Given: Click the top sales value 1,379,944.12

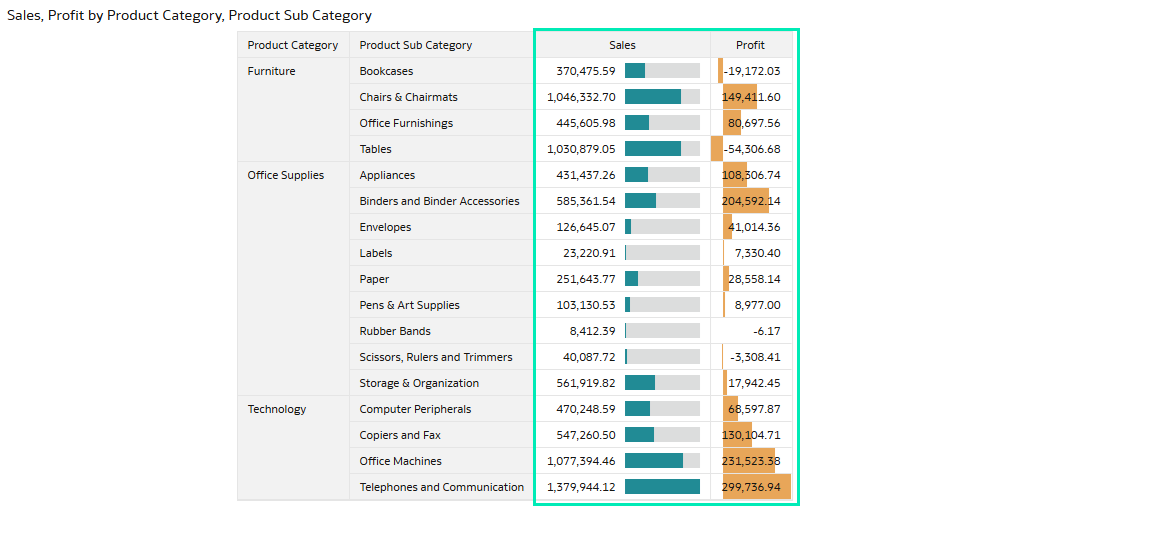Looking at the screenshot, I should pos(581,487).
